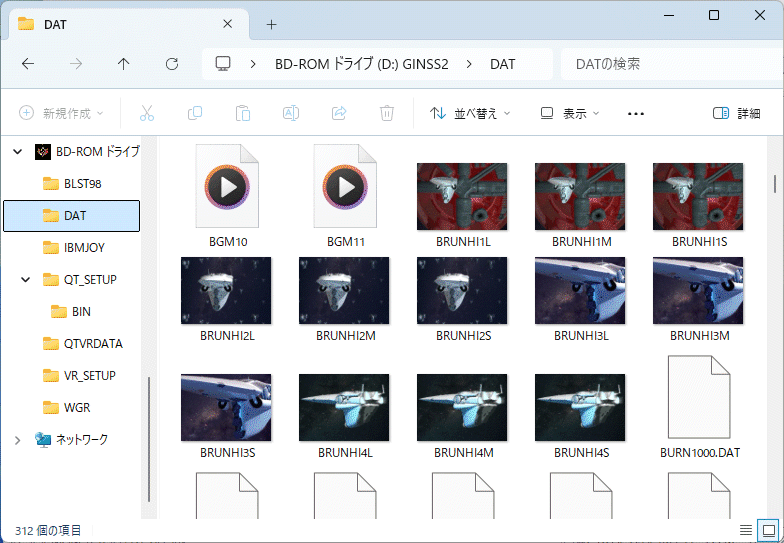
Task: Click the BD-ROM drive disc icon in the sidebar
Action: [x=42, y=152]
